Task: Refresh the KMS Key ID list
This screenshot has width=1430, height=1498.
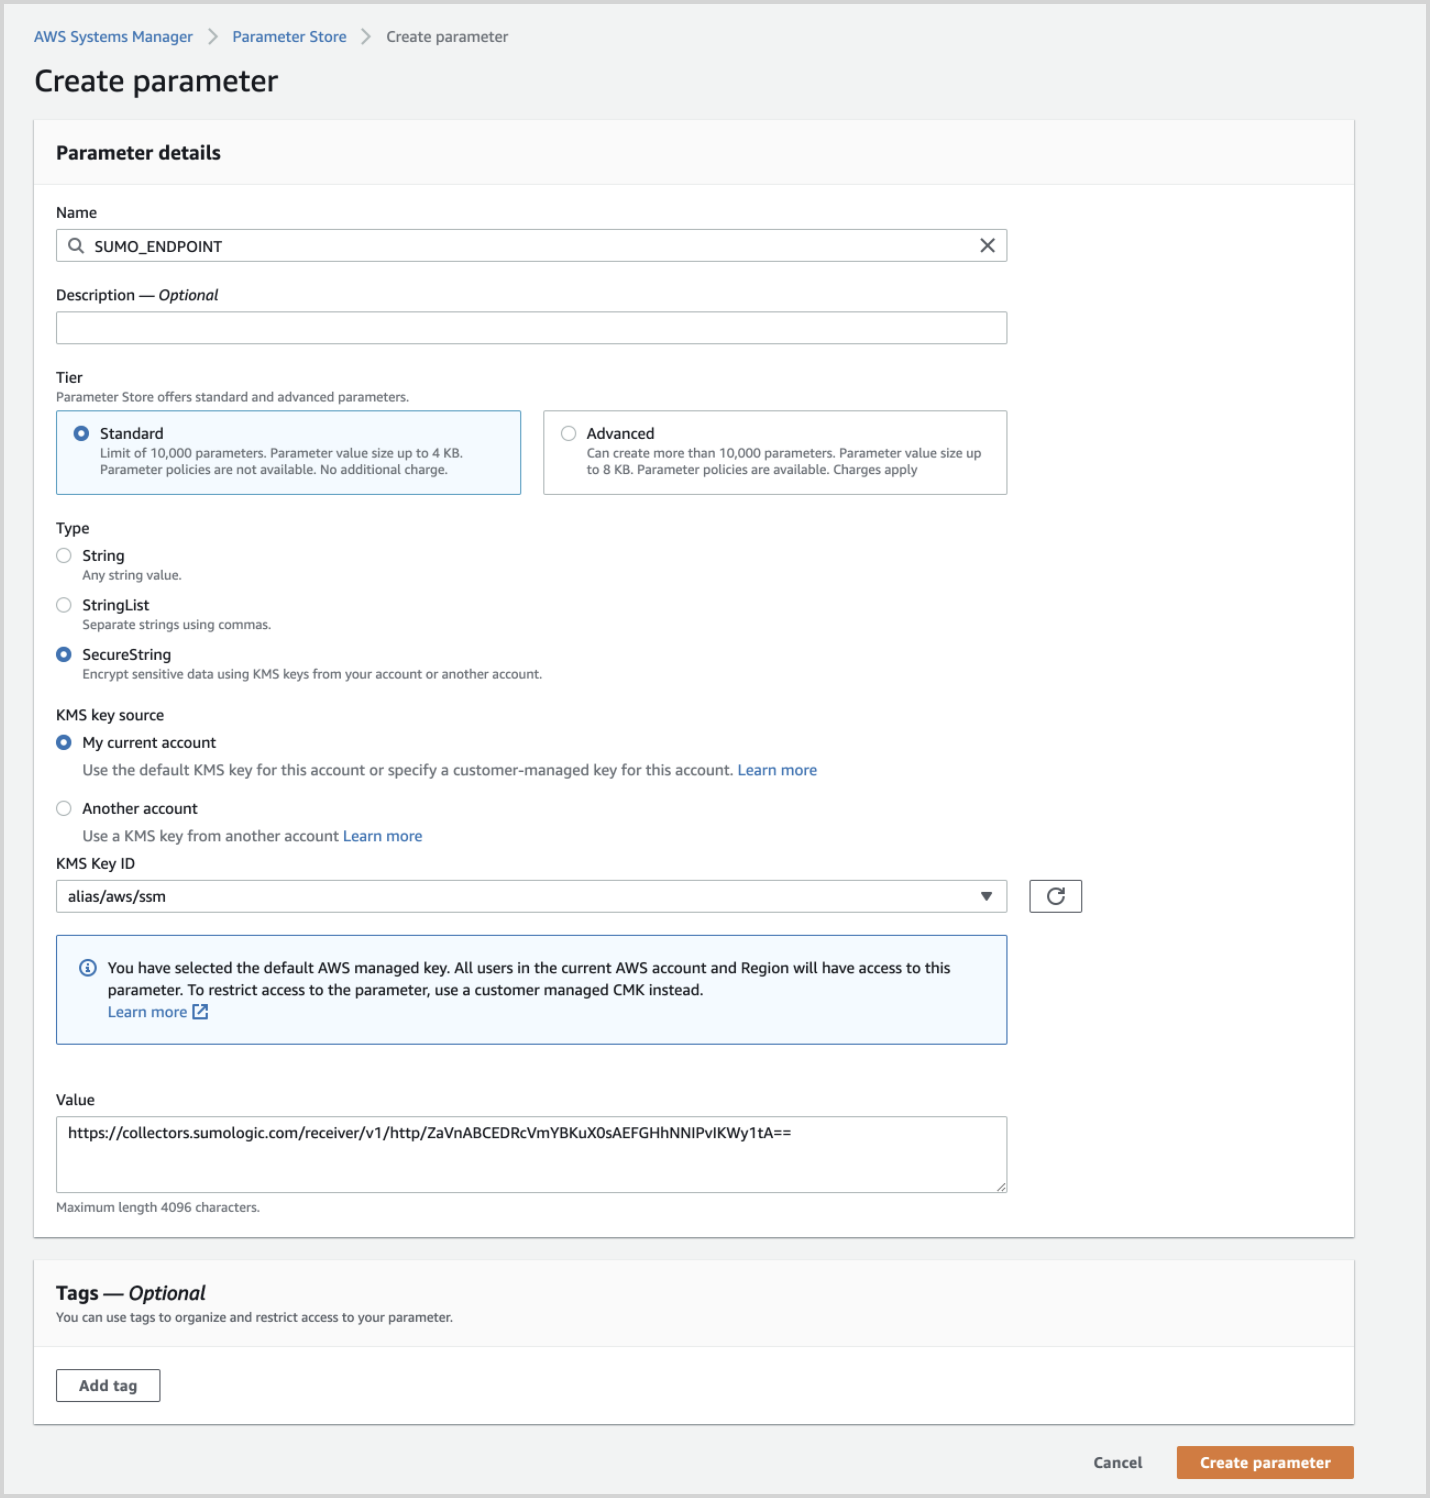Action: click(1055, 896)
